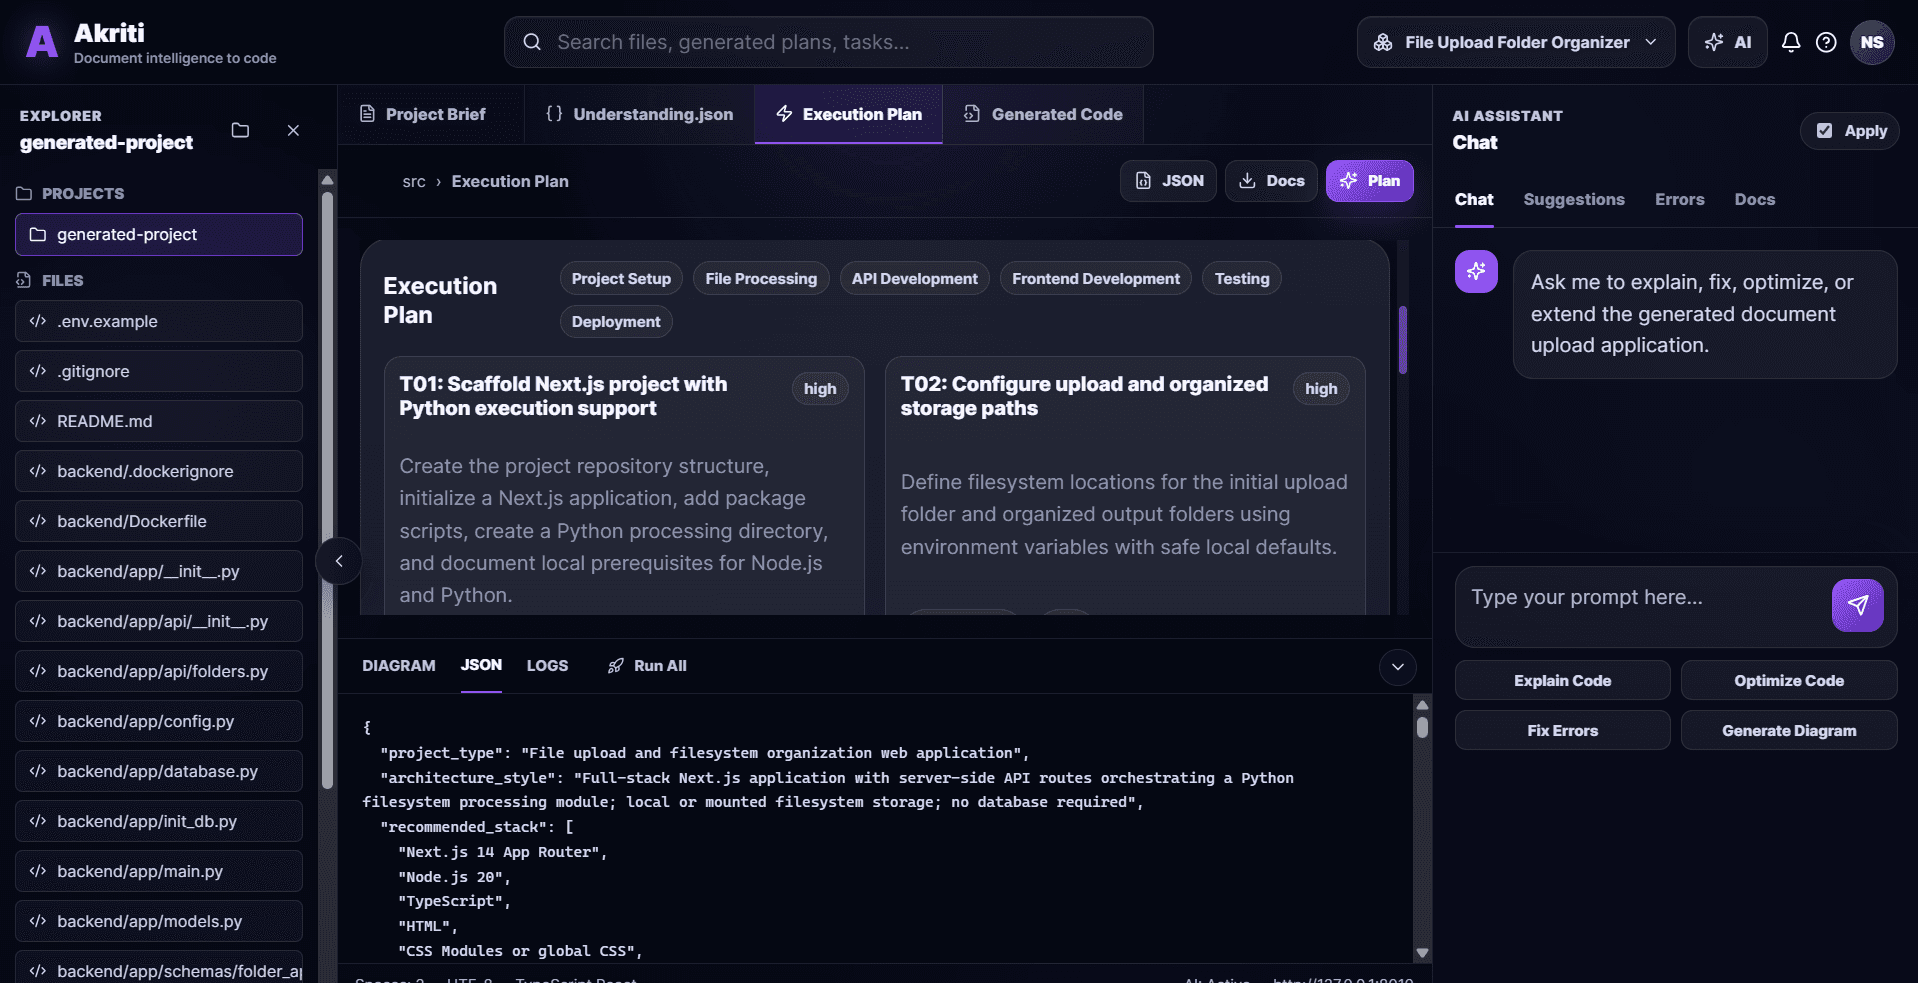Select the JSON panel tab

[x=481, y=665]
